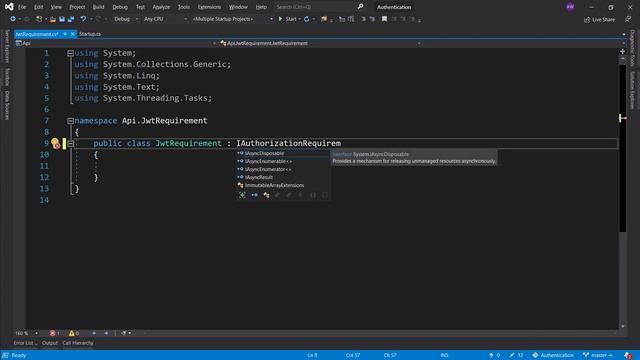Image resolution: width=640 pixels, height=360 pixels.
Task: Click the vertical editor scrollbar
Action: tap(622, 192)
